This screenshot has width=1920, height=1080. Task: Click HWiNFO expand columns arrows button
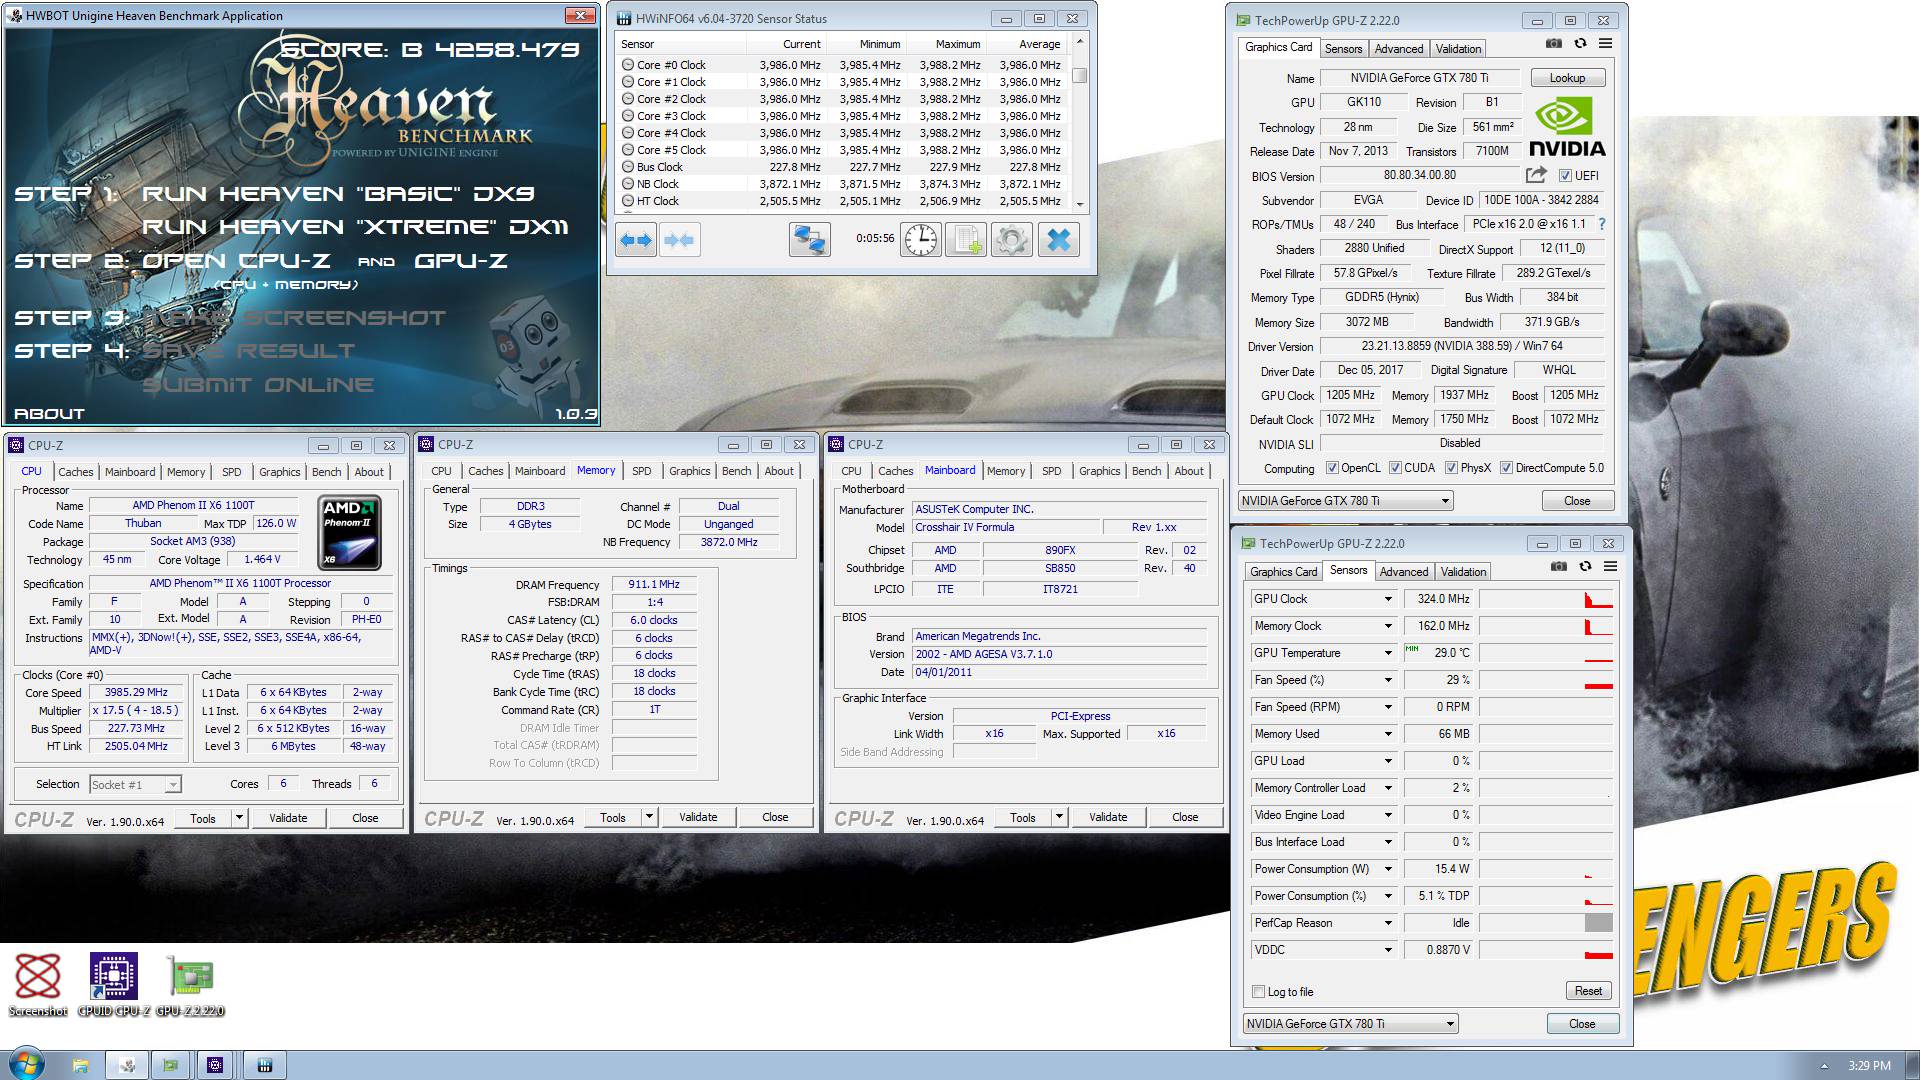[636, 240]
